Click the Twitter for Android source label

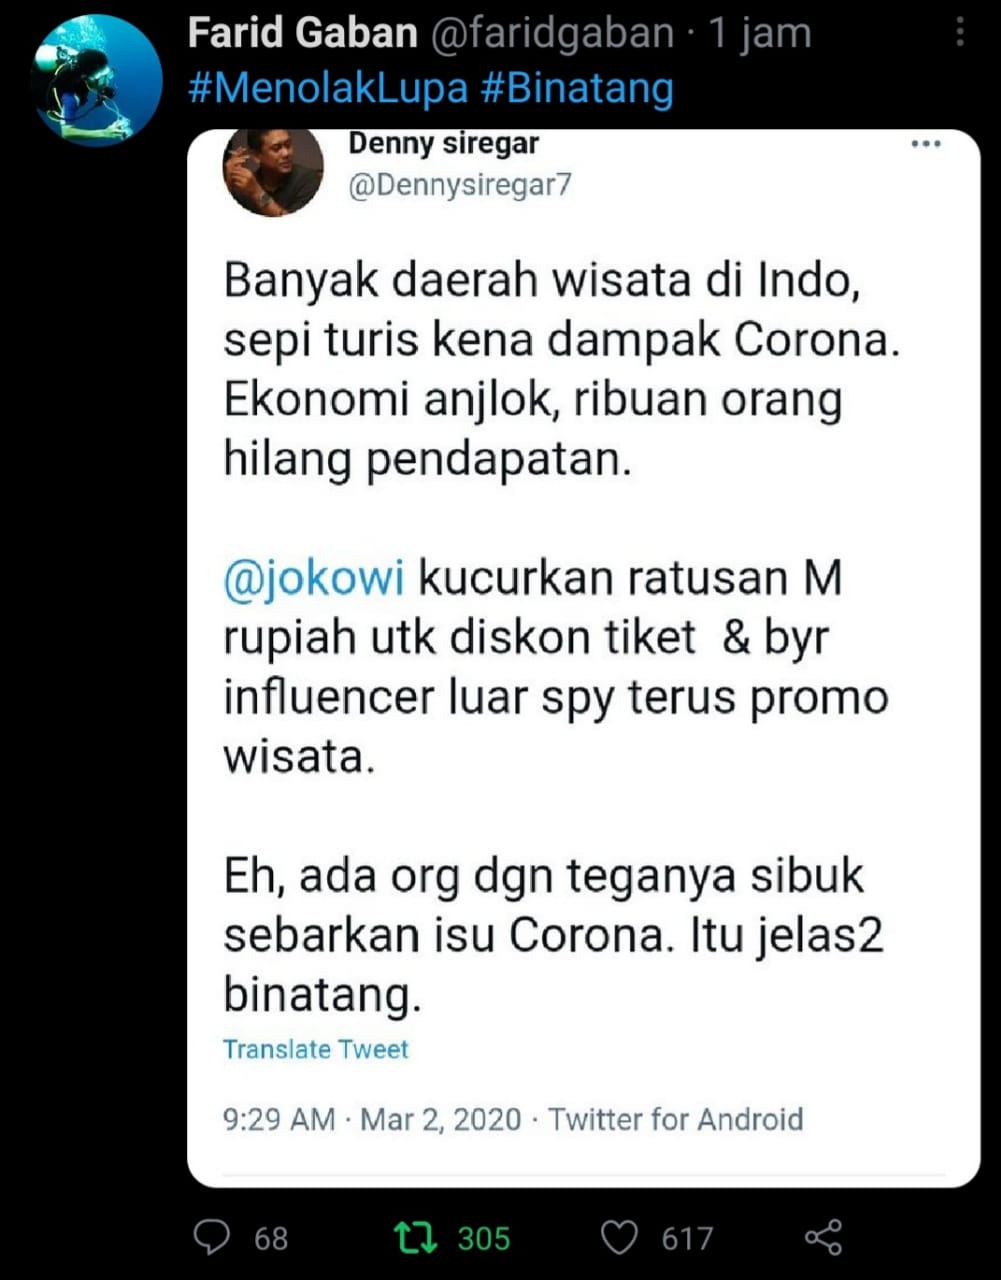[x=676, y=1119]
